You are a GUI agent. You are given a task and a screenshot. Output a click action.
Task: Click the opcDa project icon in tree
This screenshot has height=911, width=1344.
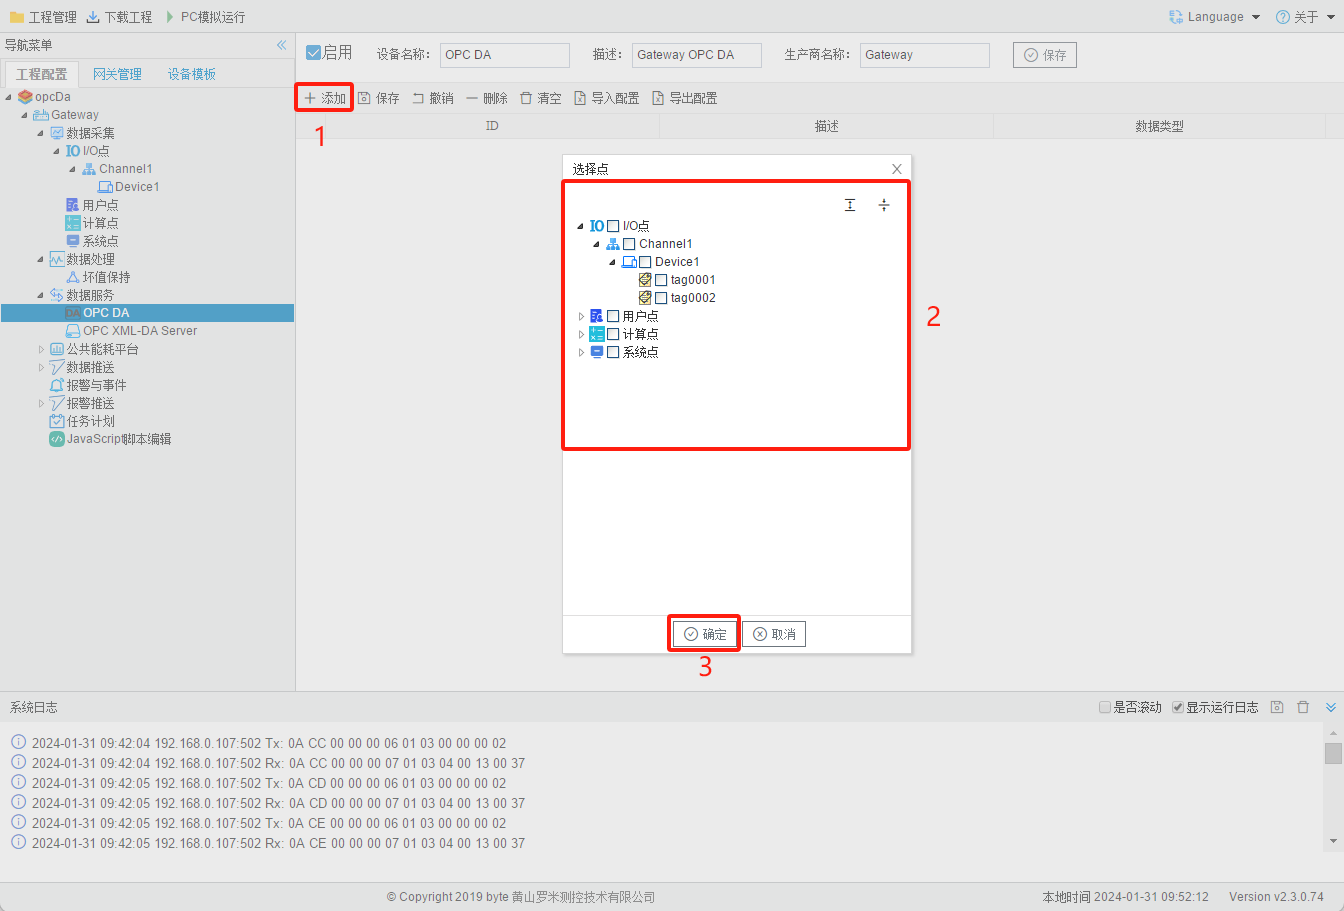coord(25,97)
